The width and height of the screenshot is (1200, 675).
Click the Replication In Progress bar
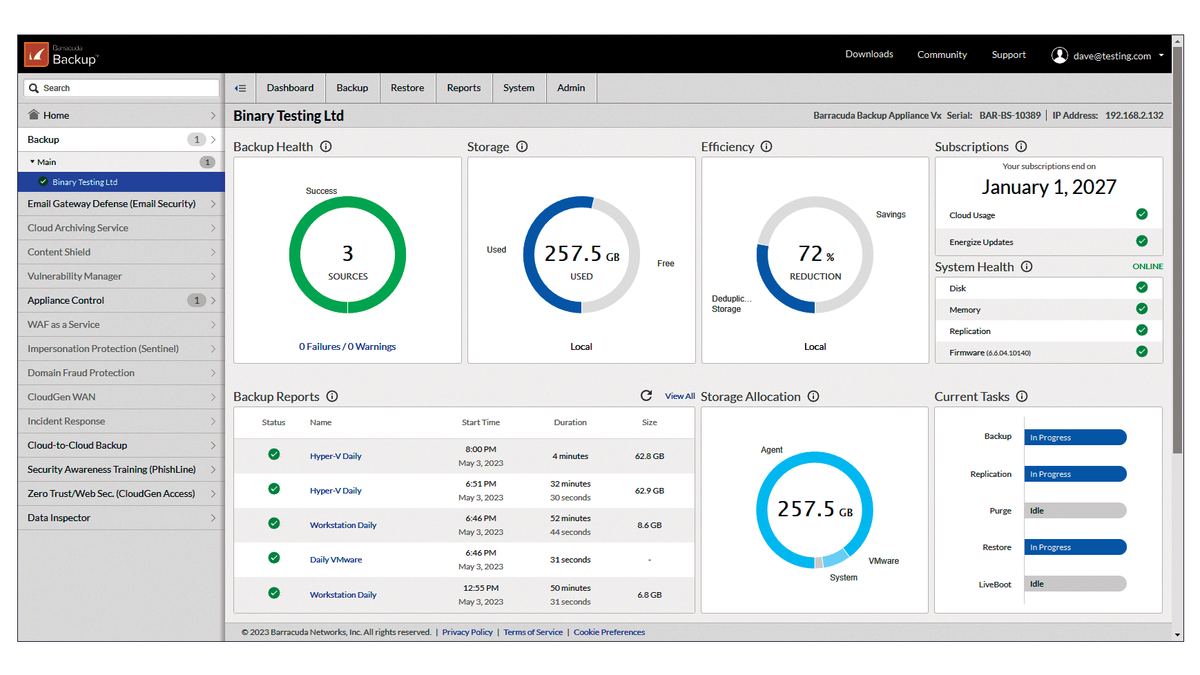coord(1075,473)
